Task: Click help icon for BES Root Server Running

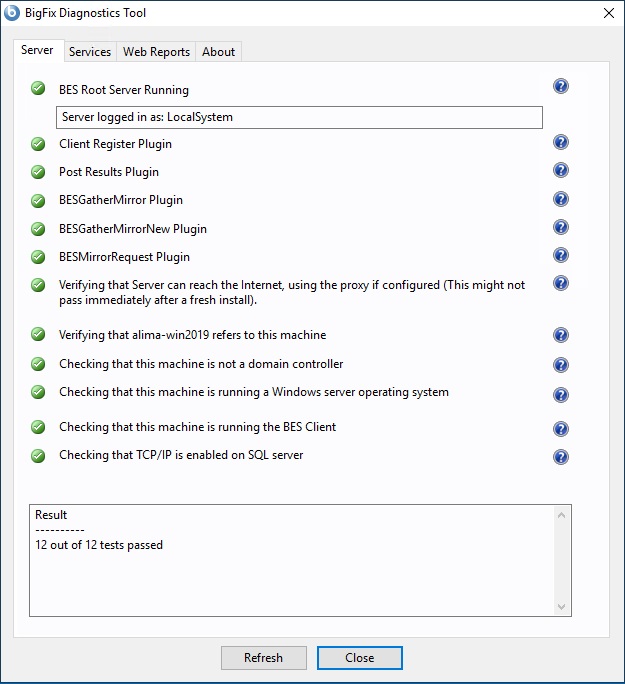Action: coord(561,87)
